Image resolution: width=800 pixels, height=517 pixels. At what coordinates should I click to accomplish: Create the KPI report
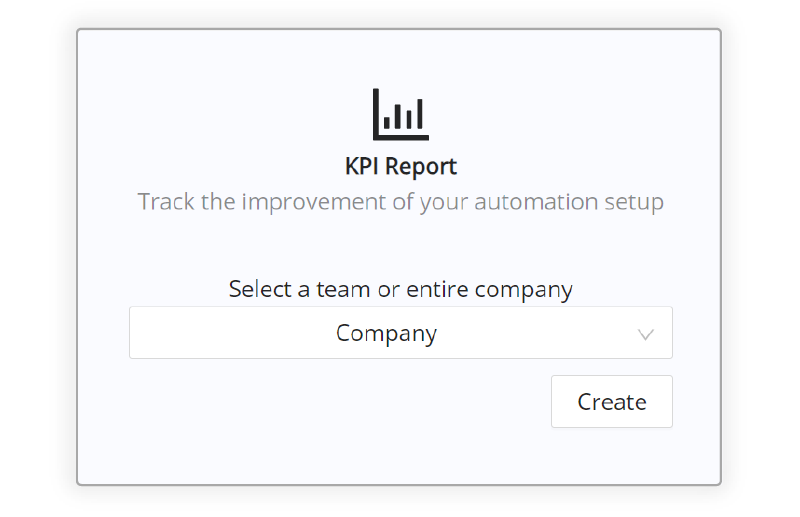612,402
